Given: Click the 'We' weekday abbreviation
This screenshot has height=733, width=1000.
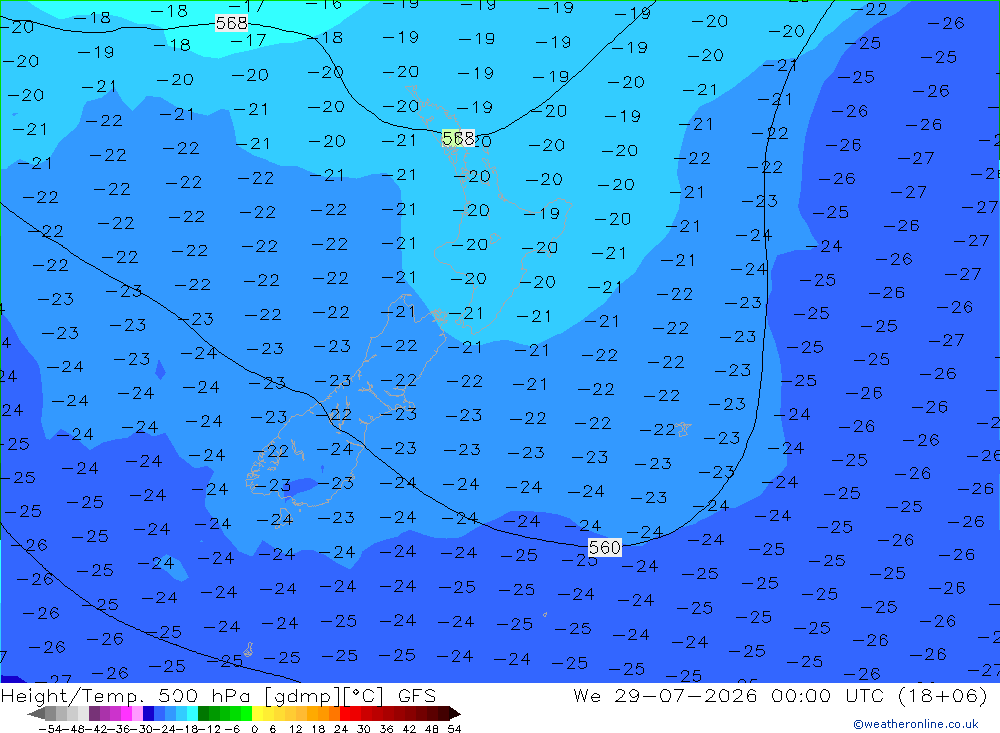Looking at the screenshot, I should [587, 696].
